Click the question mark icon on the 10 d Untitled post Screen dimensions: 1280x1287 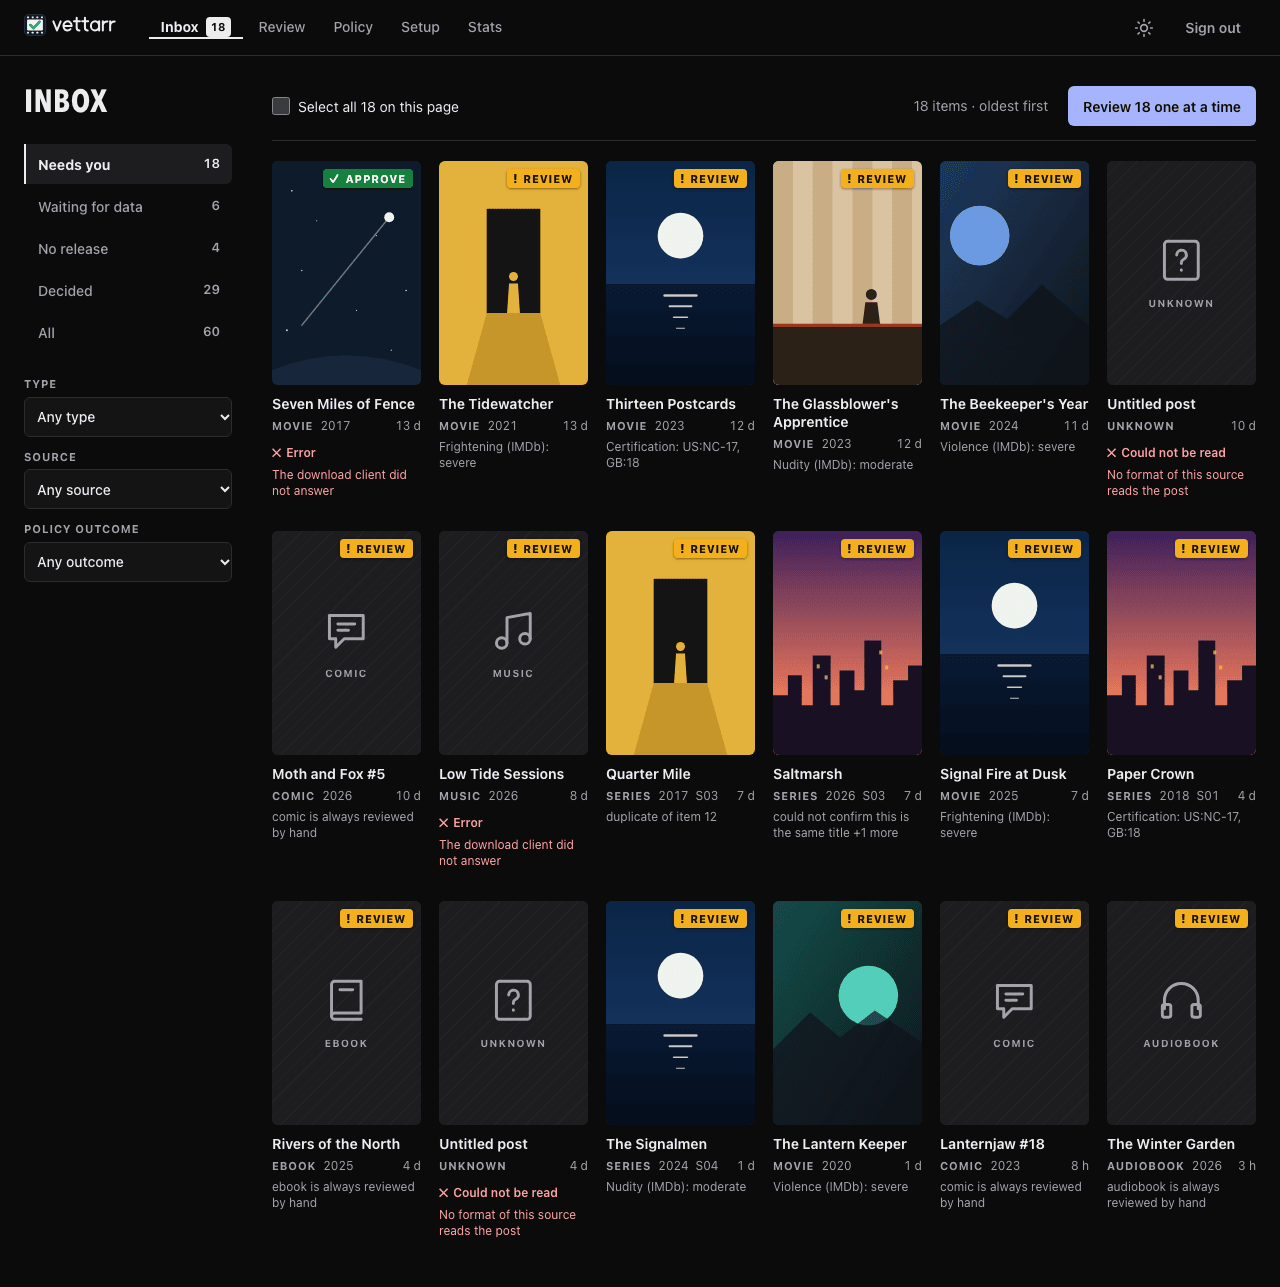point(1181,260)
